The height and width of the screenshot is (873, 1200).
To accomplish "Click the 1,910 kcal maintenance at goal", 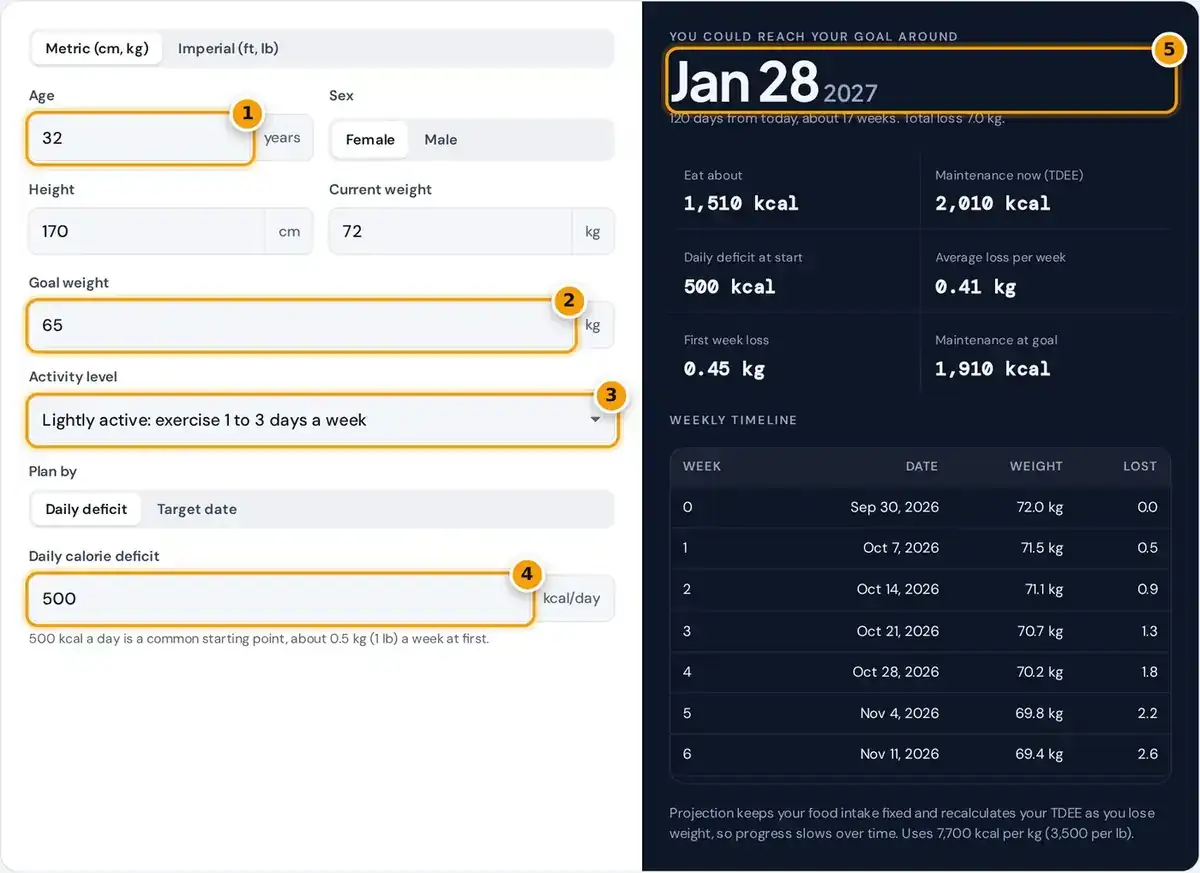I will (x=992, y=369).
